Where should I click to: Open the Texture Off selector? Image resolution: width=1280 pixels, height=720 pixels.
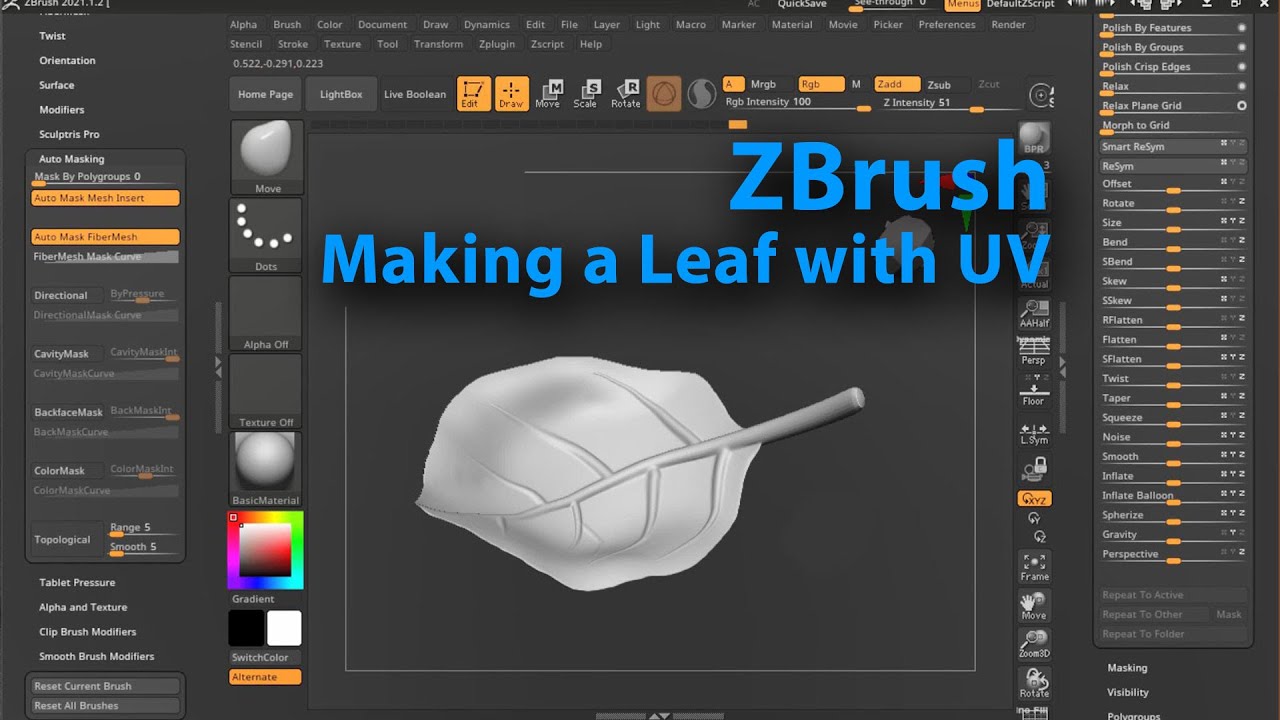click(266, 392)
